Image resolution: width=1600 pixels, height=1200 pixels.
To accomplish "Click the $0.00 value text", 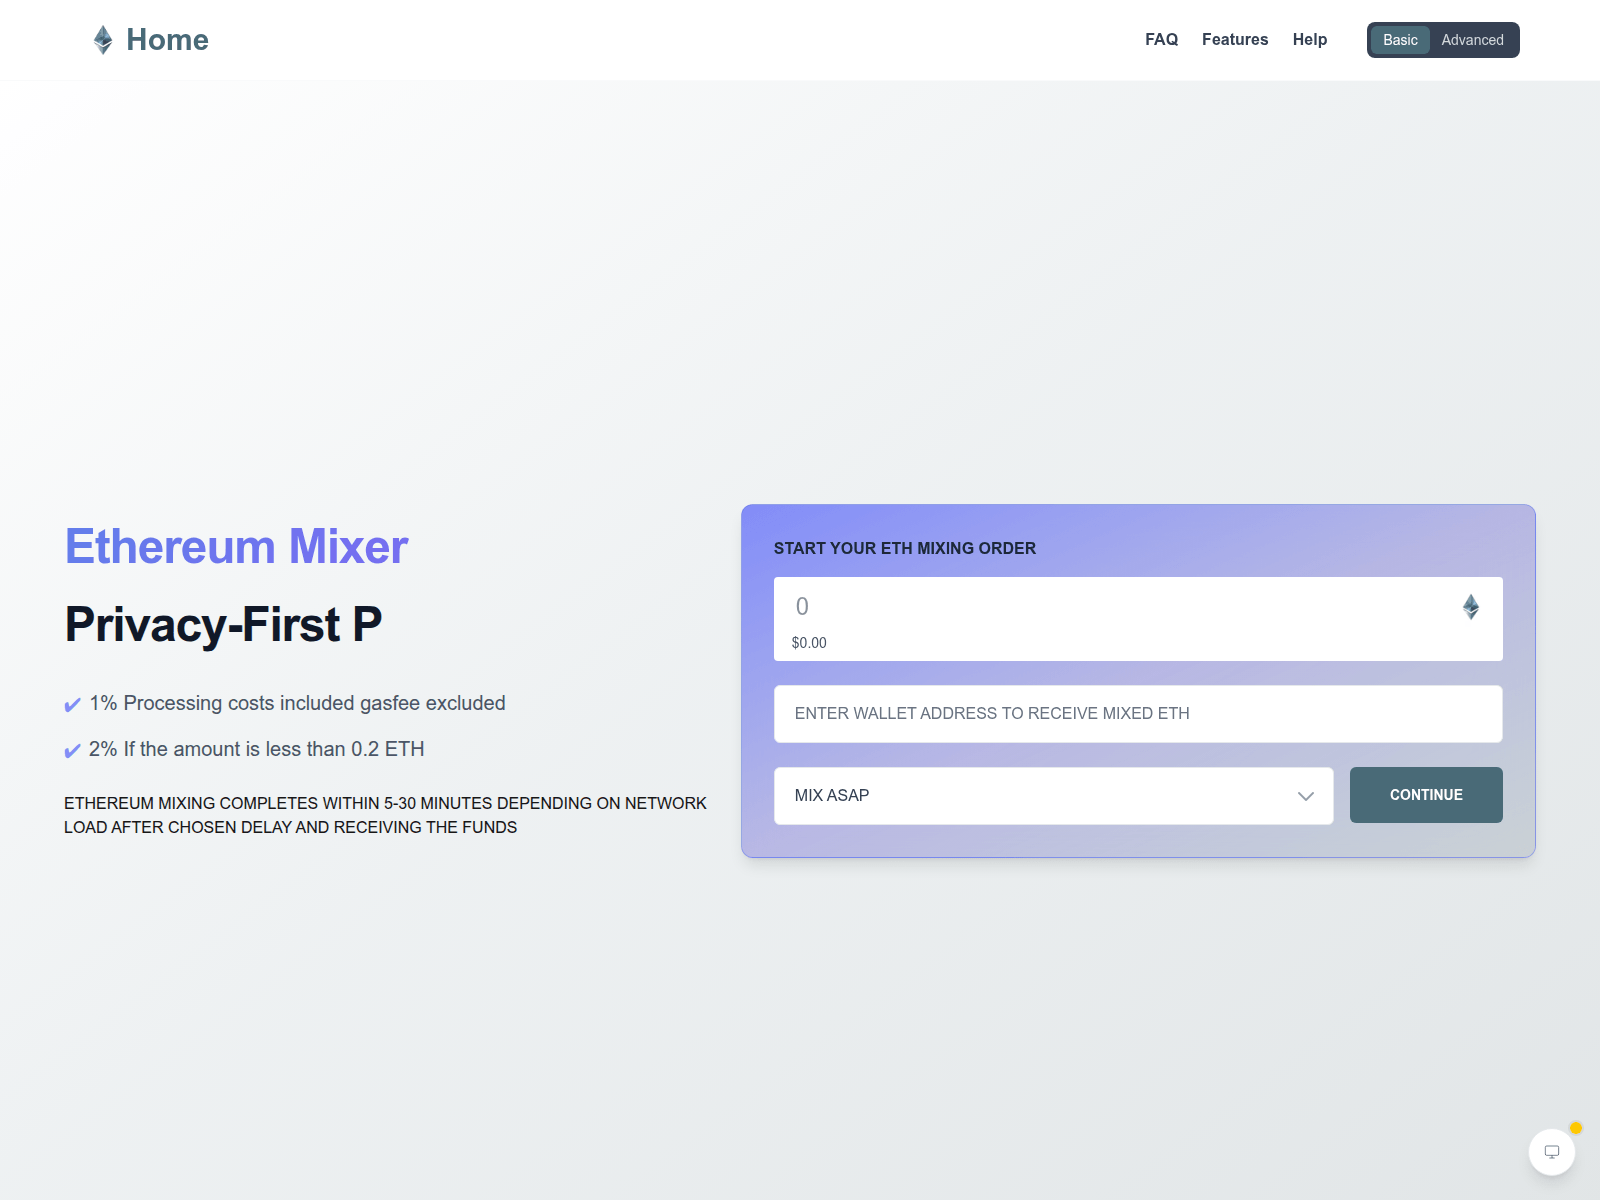I will 809,643.
